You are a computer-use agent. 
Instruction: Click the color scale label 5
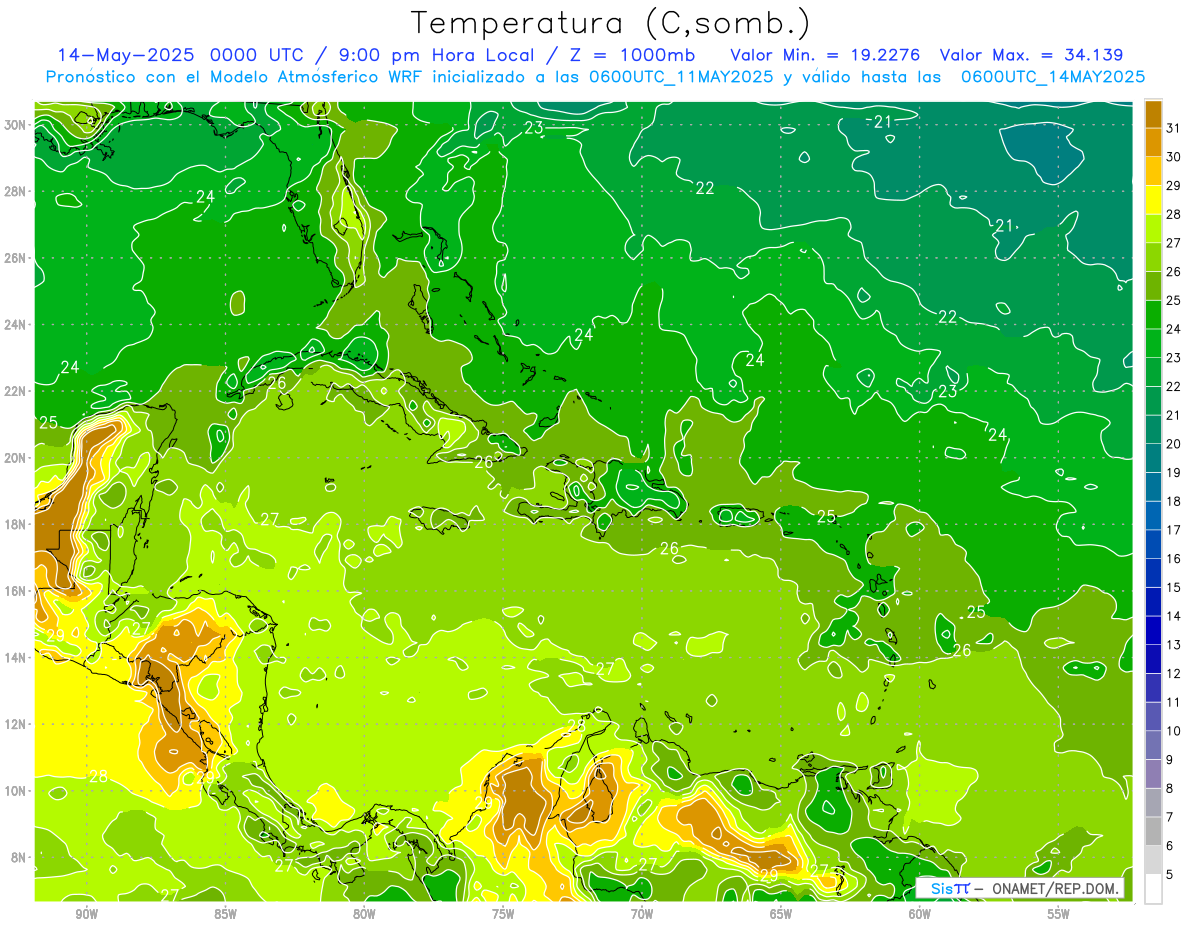click(1170, 874)
